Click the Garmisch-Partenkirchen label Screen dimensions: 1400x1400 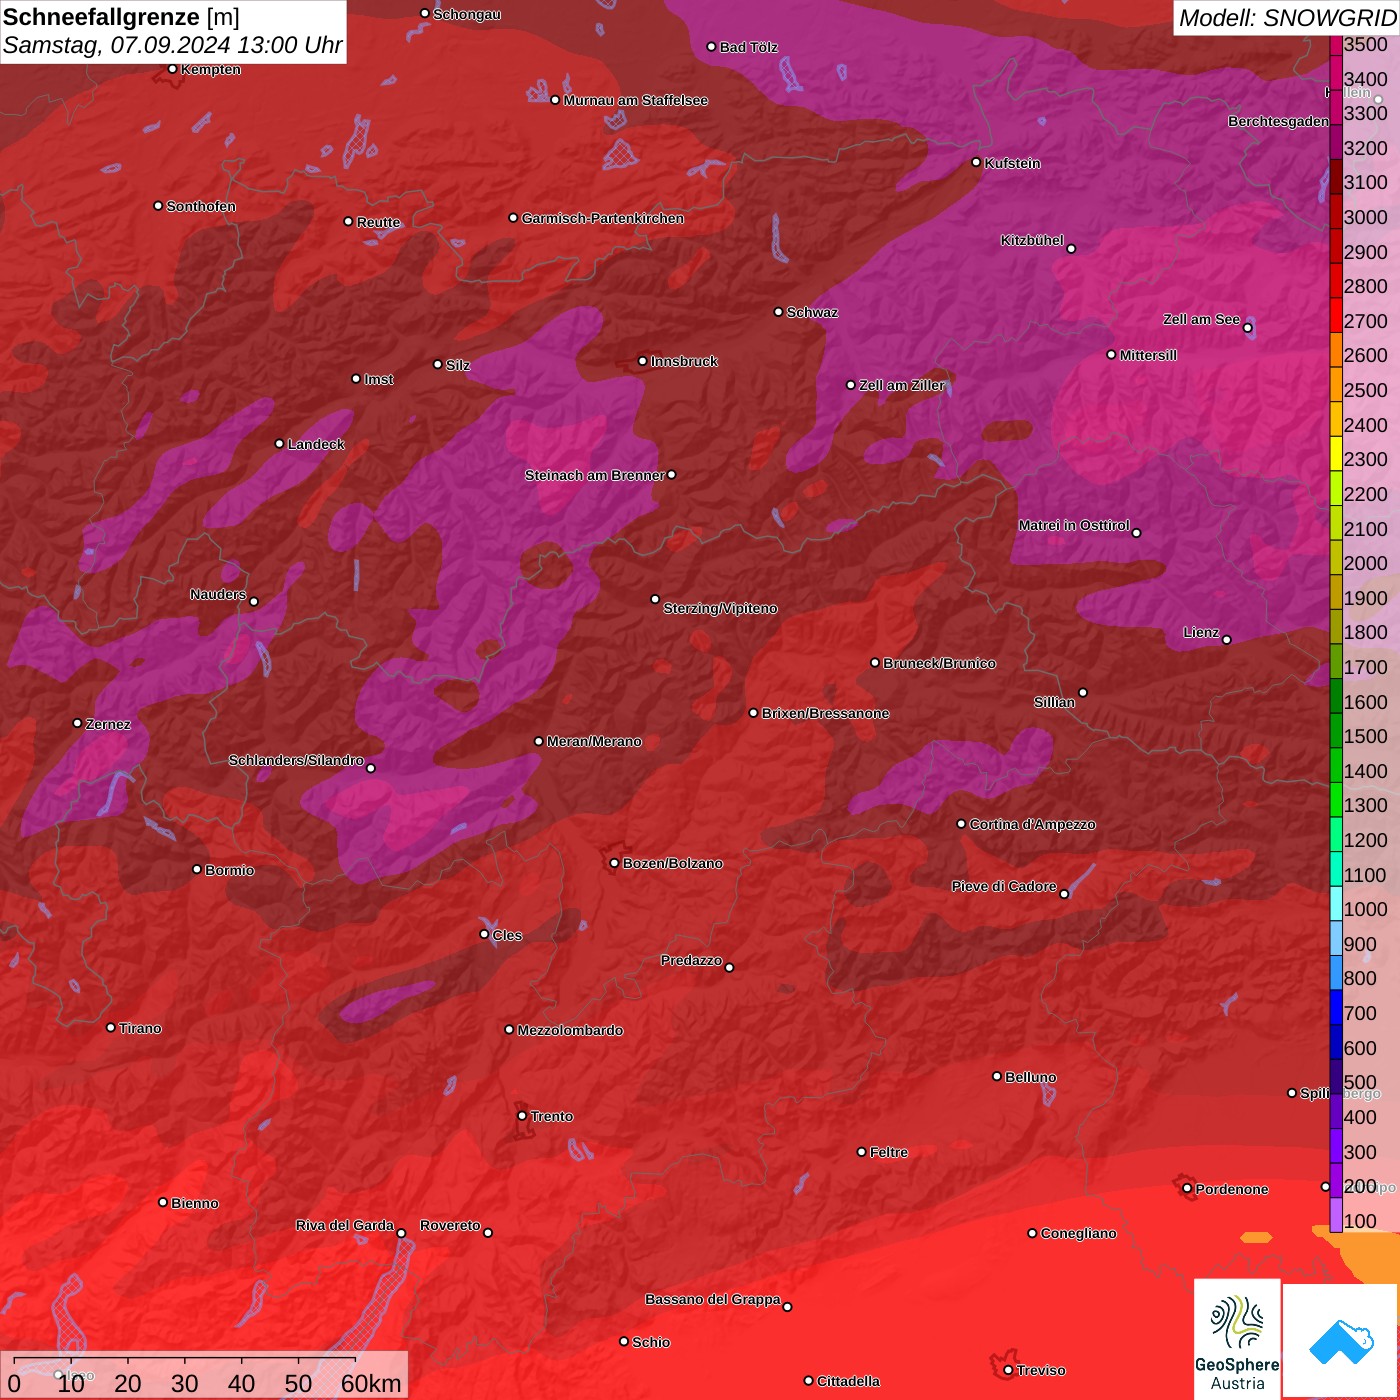(x=603, y=218)
